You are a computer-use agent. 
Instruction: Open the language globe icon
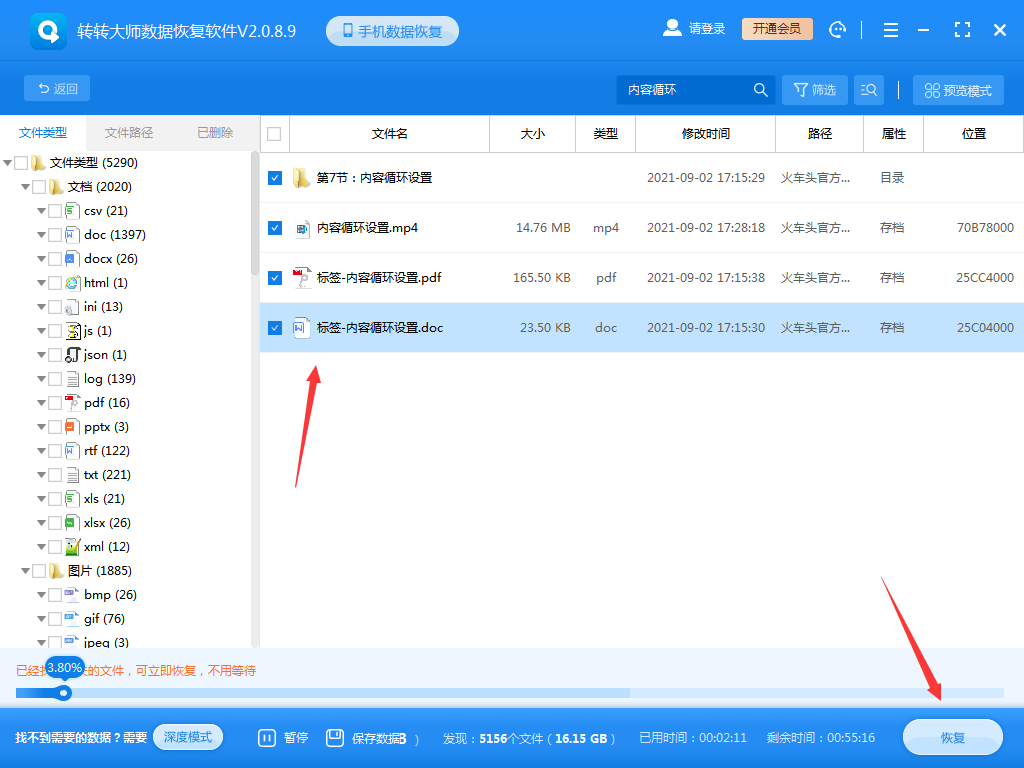tap(837, 30)
